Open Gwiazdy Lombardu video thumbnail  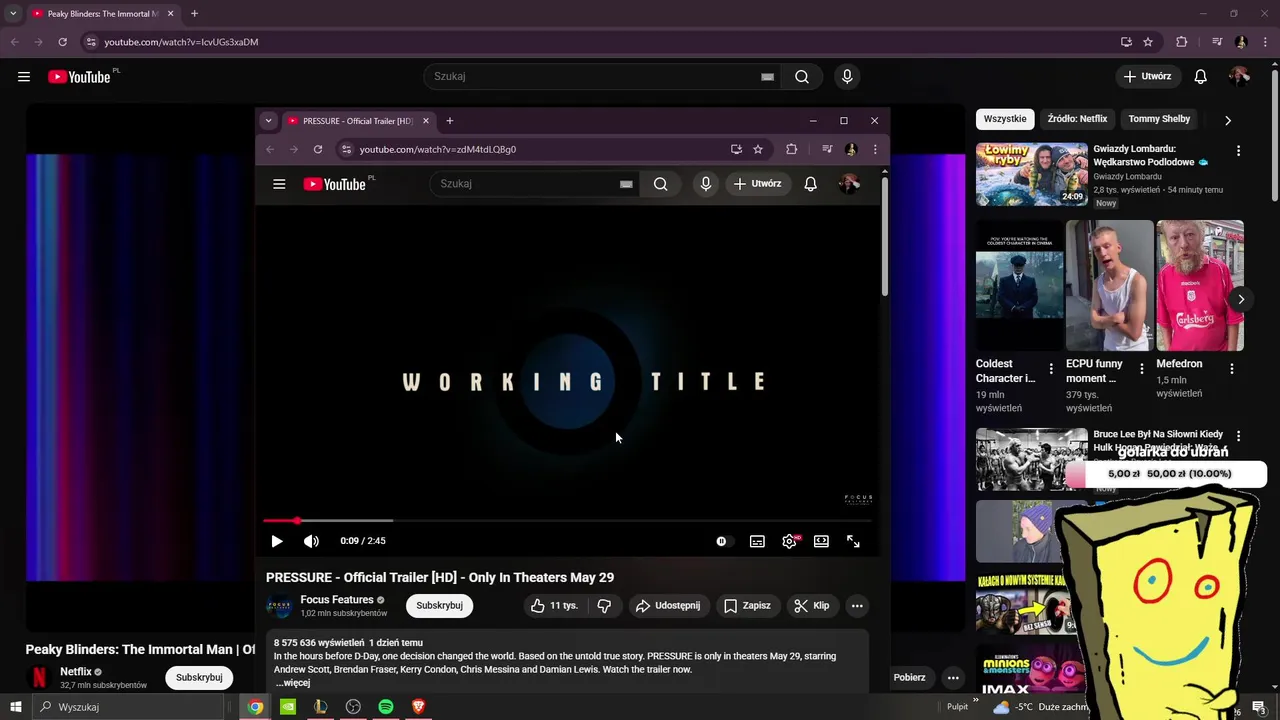(1032, 174)
